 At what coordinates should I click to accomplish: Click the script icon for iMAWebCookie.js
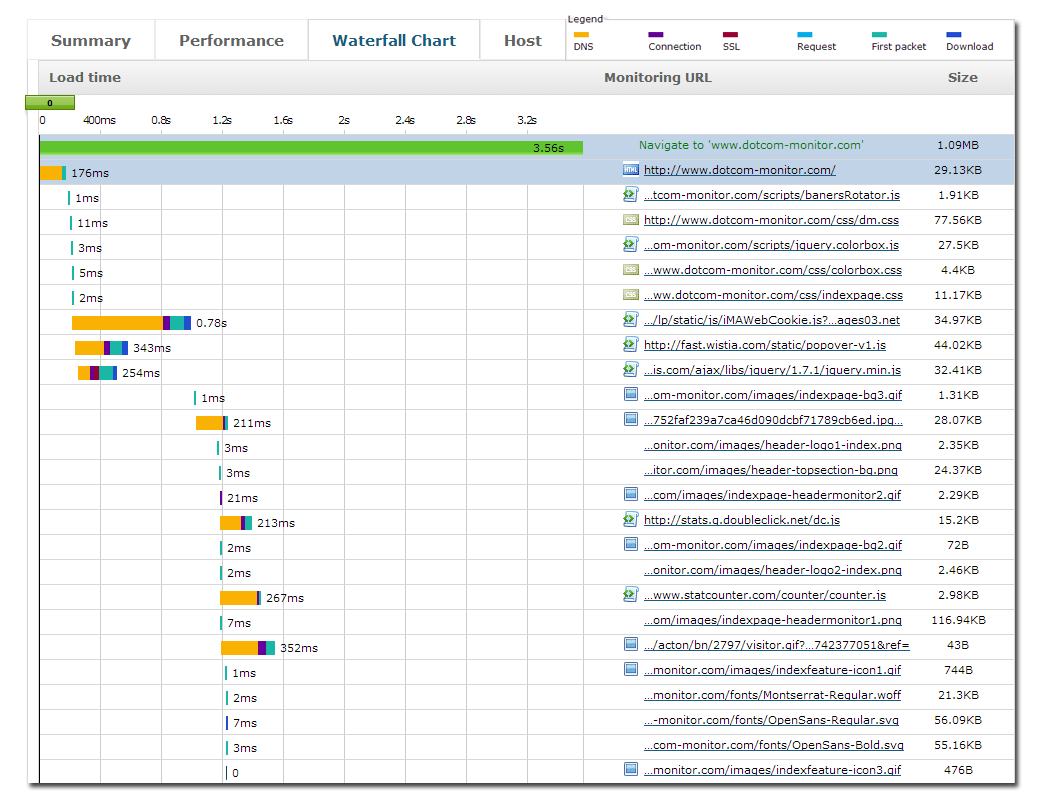coord(631,319)
